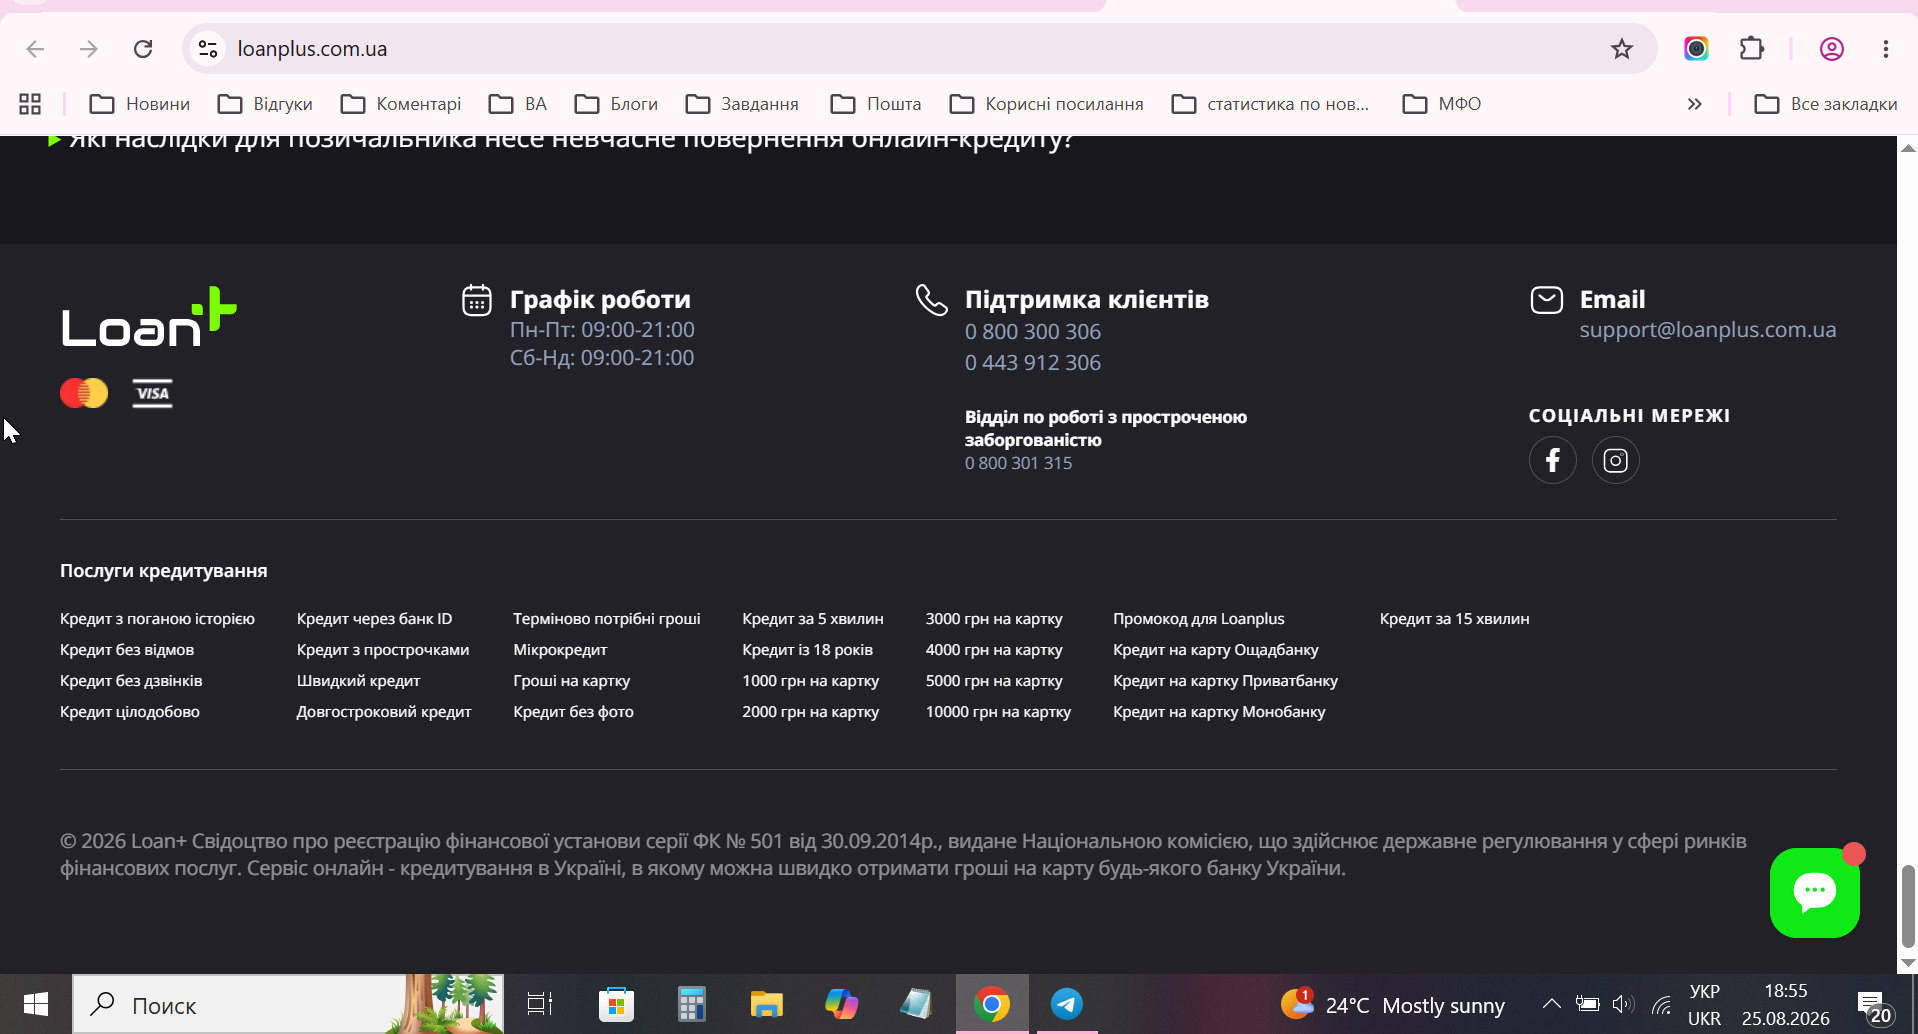Open the Chrome profile avatar icon
Screen dimensions: 1918x1034
[1831, 49]
